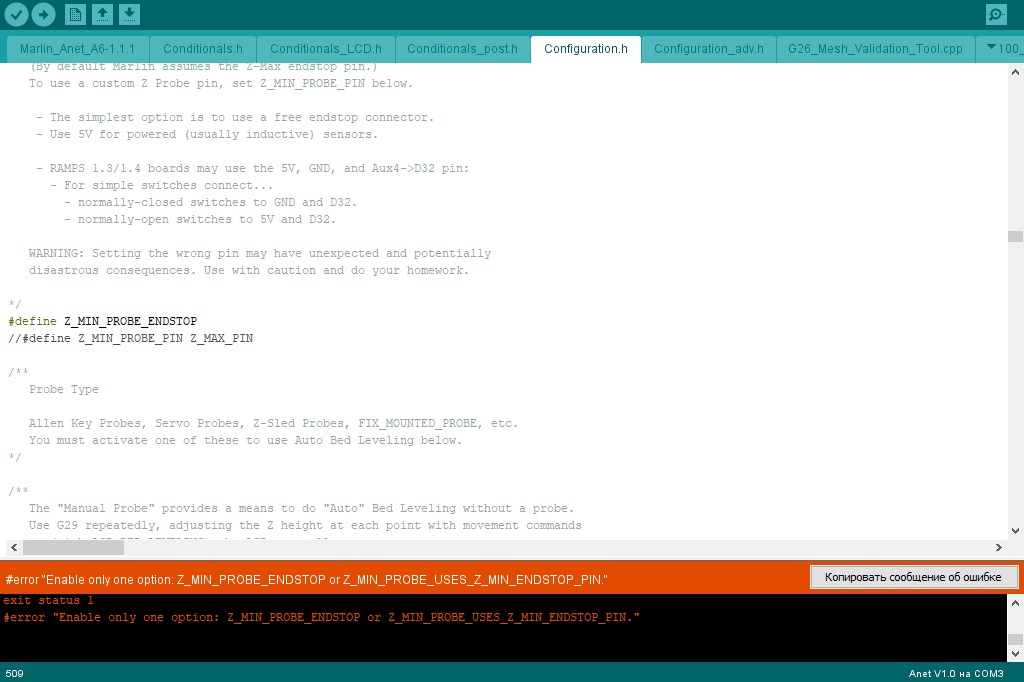Viewport: 1024px width, 682px height.
Task: Open the Serial Monitor magnifier icon
Action: 996,14
